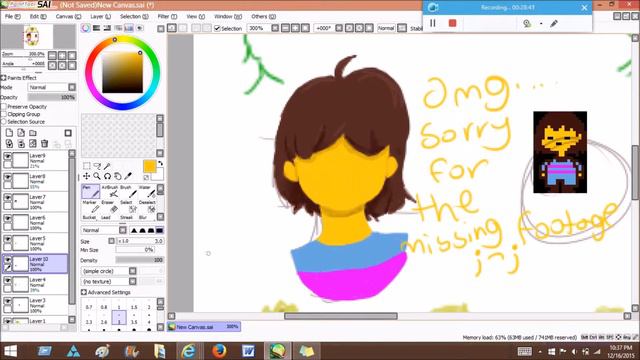Select the Brush tool
The image size is (640, 360).
tap(128, 191)
